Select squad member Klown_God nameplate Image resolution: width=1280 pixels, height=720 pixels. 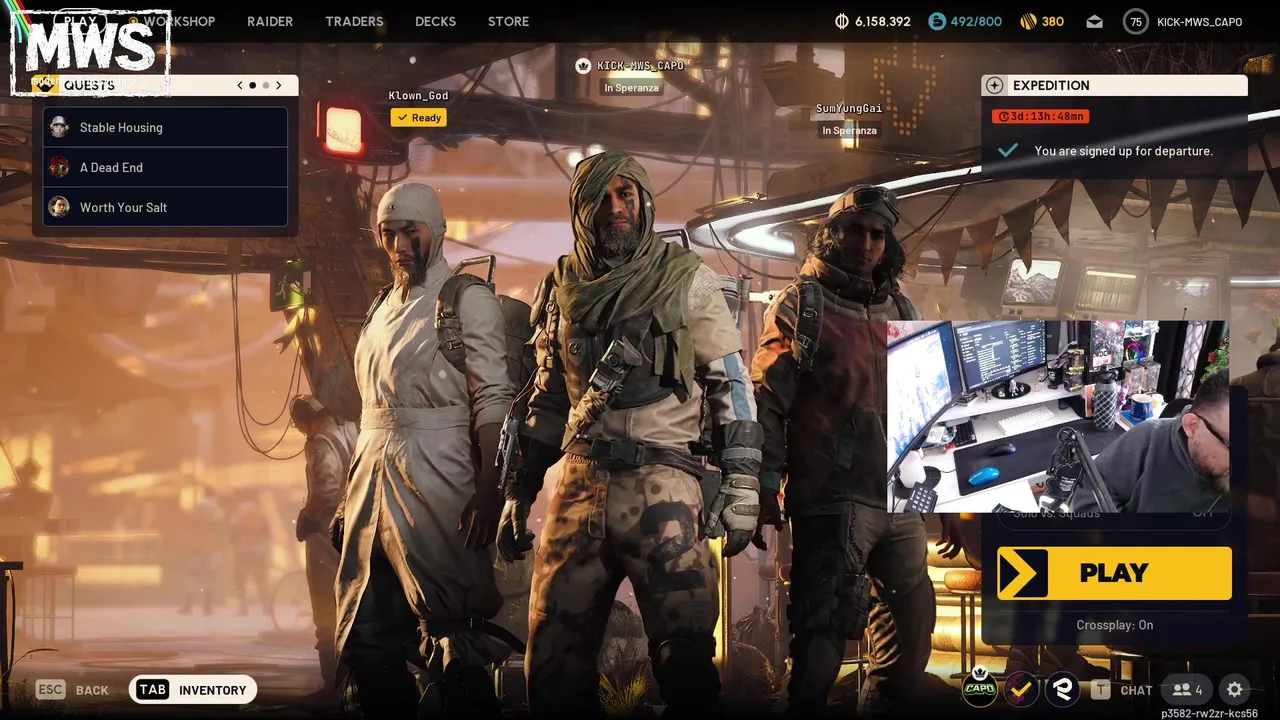(418, 96)
